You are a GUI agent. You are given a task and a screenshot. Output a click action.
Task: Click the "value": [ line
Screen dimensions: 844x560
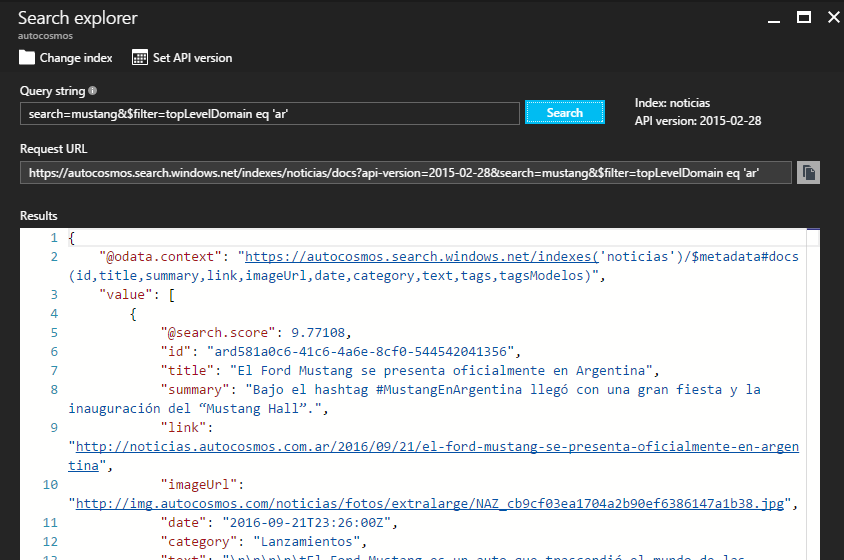click(x=137, y=295)
